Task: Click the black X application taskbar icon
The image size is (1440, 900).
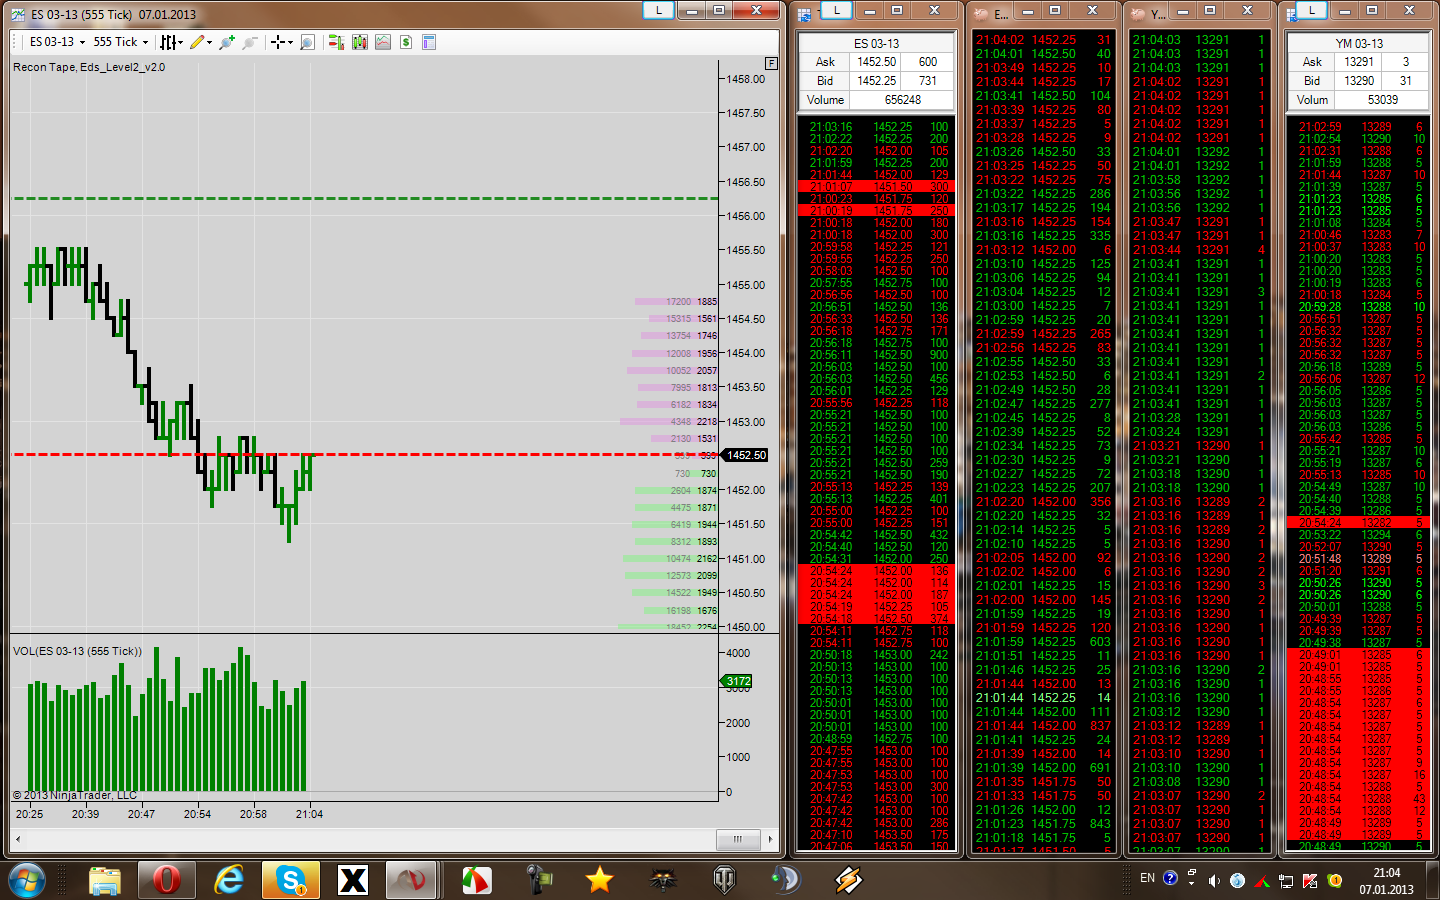Action: (352, 880)
